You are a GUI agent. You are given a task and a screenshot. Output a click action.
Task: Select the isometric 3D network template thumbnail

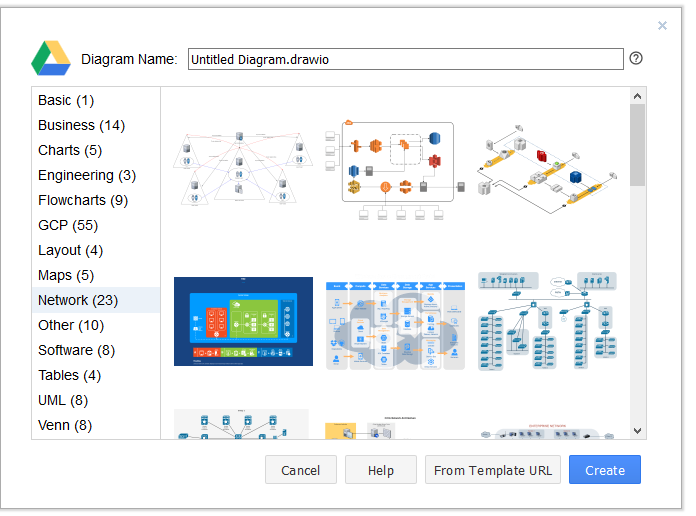pos(547,169)
